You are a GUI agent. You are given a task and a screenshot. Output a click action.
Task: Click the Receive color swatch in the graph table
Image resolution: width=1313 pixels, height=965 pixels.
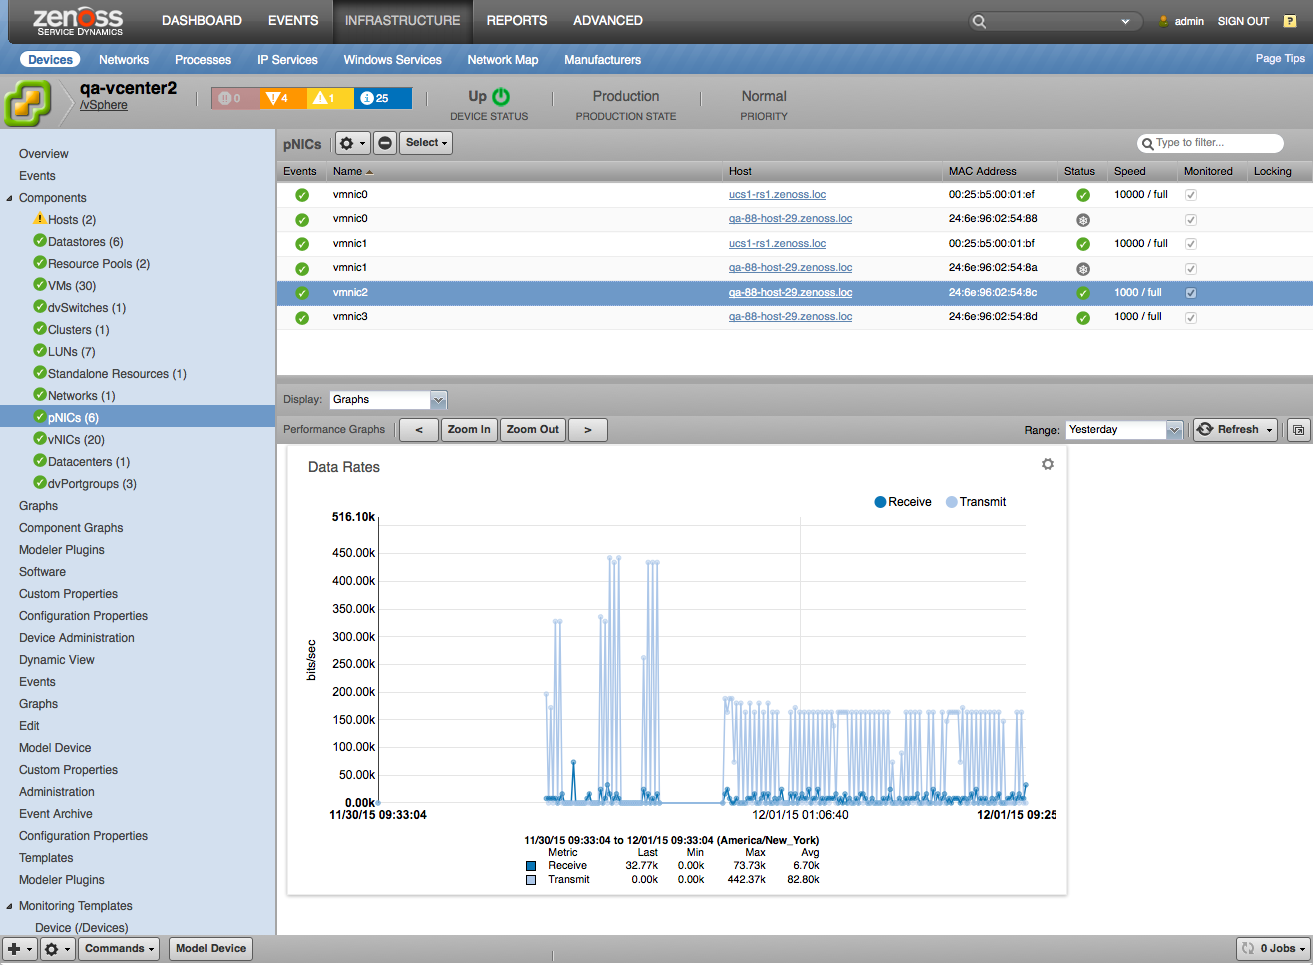pyautogui.click(x=531, y=866)
